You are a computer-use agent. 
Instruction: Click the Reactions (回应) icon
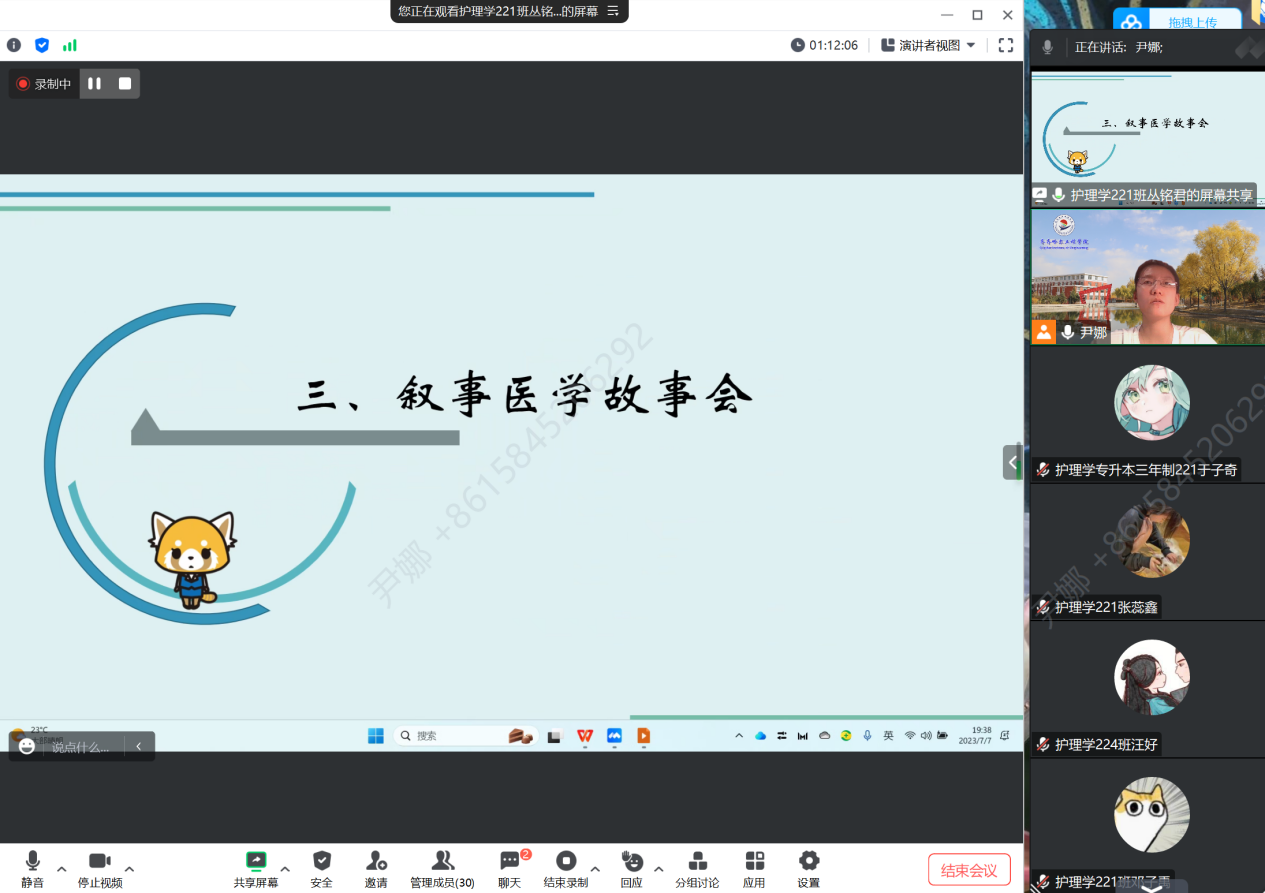coord(631,862)
